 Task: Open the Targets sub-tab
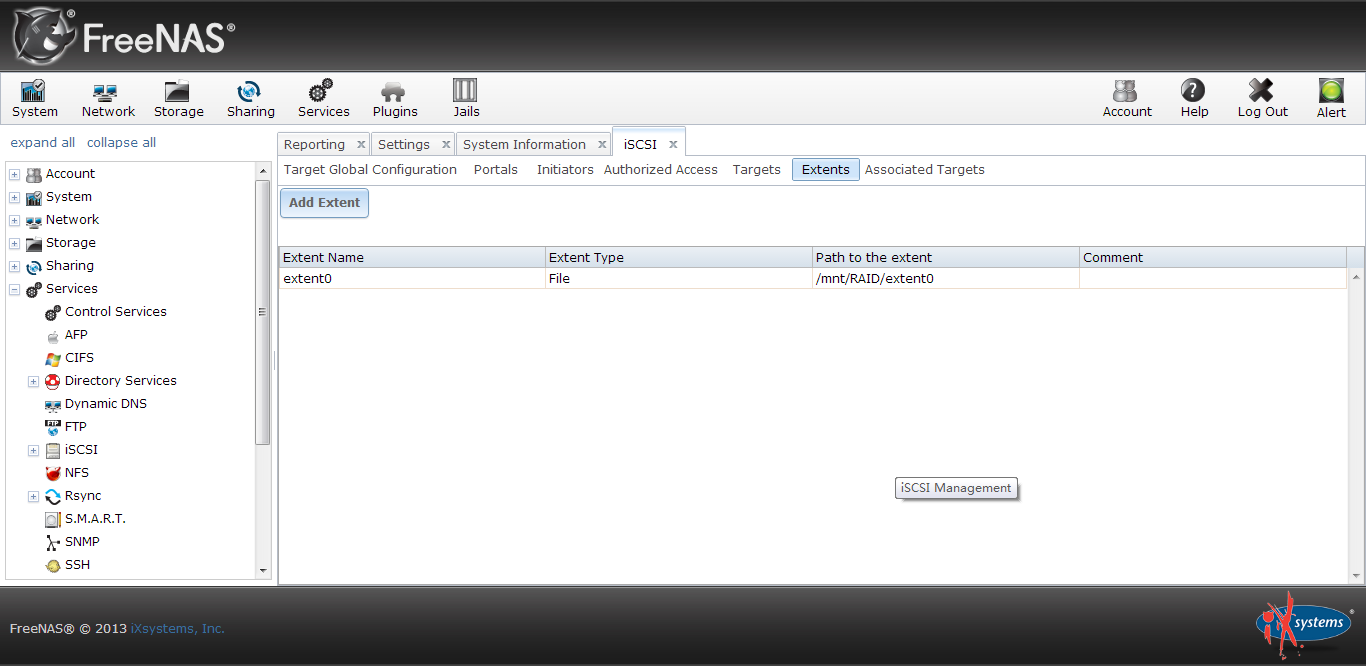pos(757,170)
